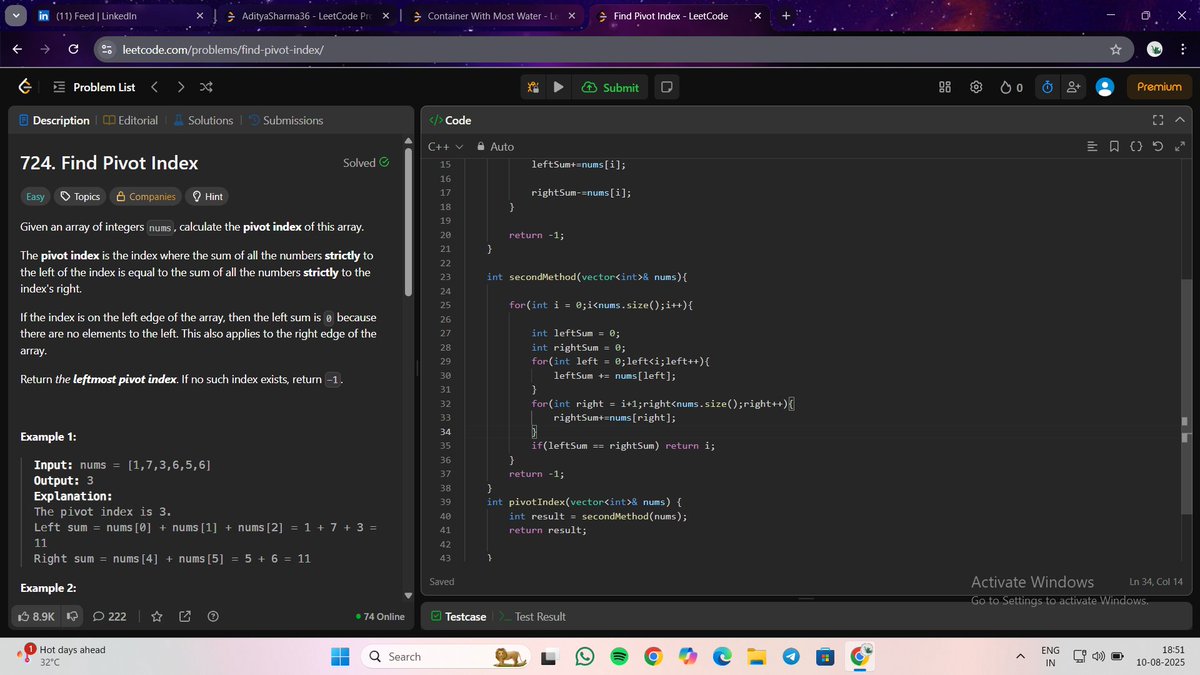
Task: Open the debugger icon next to Run
Action: (x=533, y=87)
